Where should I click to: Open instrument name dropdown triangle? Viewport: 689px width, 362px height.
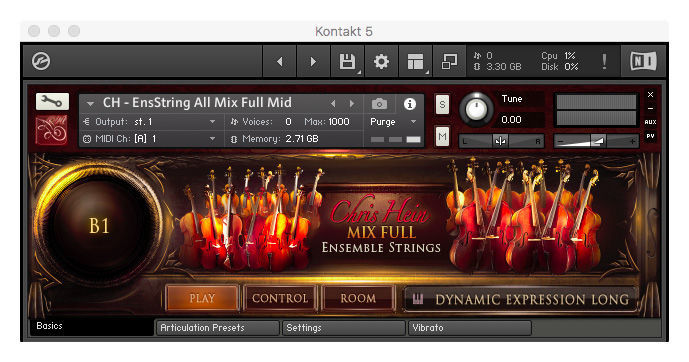[90, 104]
